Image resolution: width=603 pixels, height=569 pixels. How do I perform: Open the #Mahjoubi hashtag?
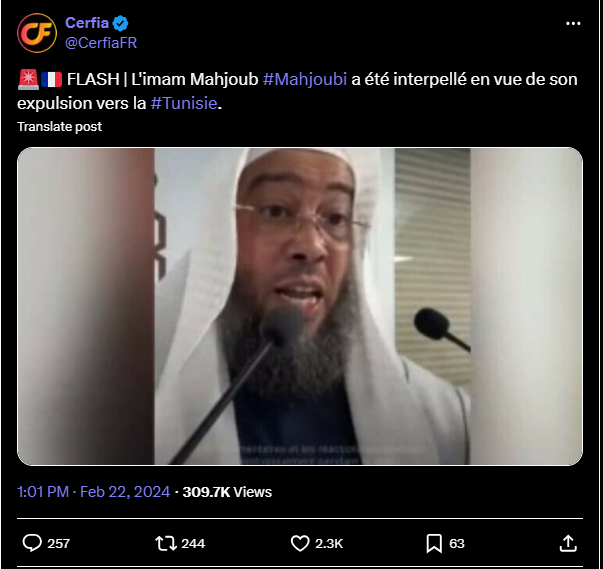(305, 79)
